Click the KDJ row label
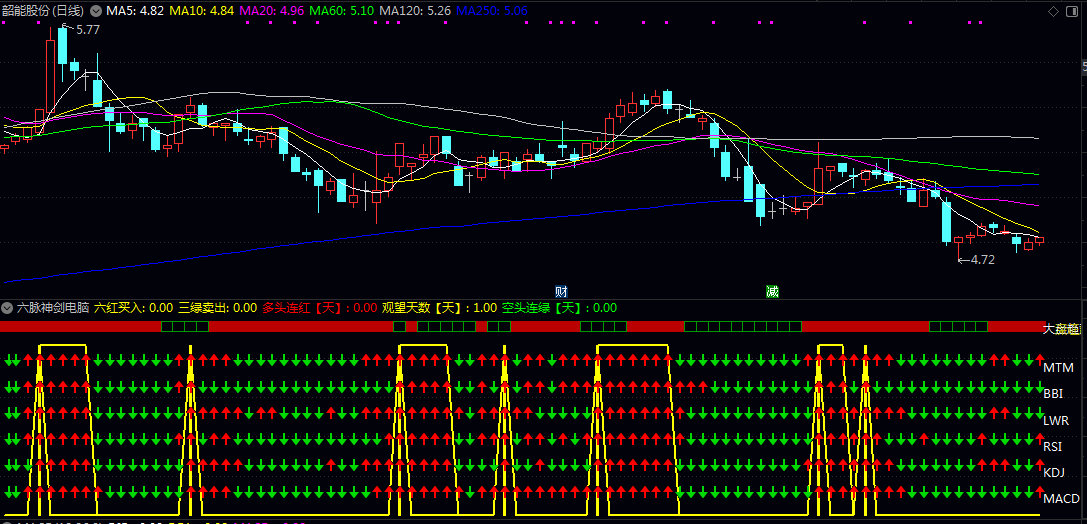 coord(1054,473)
